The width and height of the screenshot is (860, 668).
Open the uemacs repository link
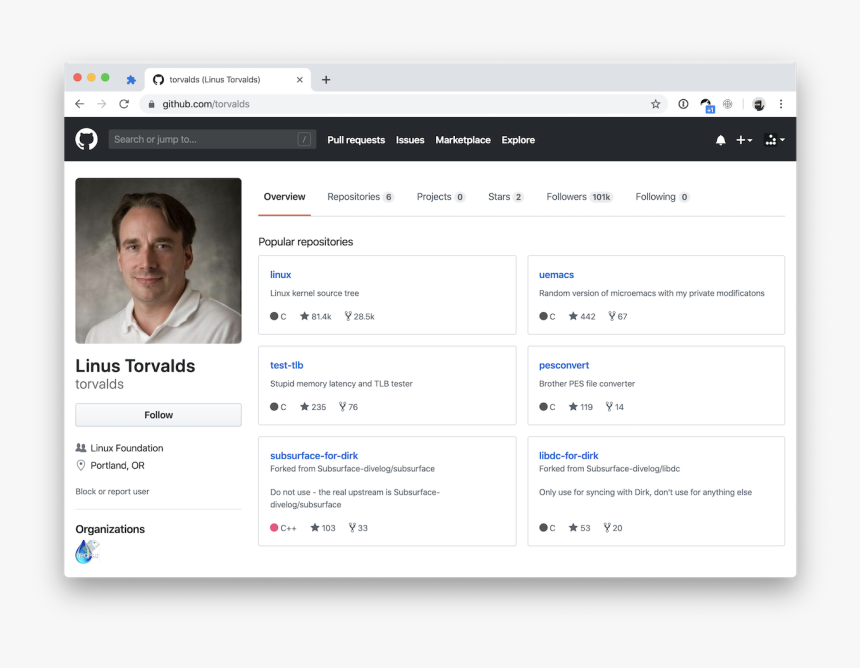tap(556, 275)
